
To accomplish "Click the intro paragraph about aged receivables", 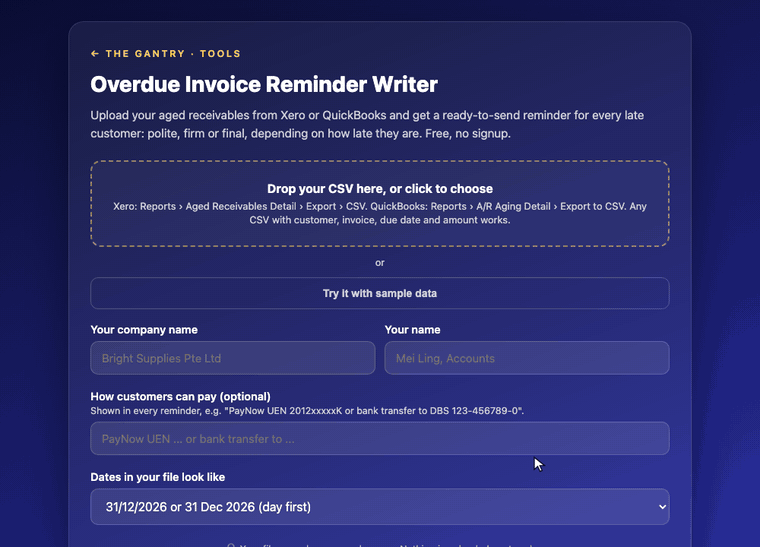I will 367,125.
